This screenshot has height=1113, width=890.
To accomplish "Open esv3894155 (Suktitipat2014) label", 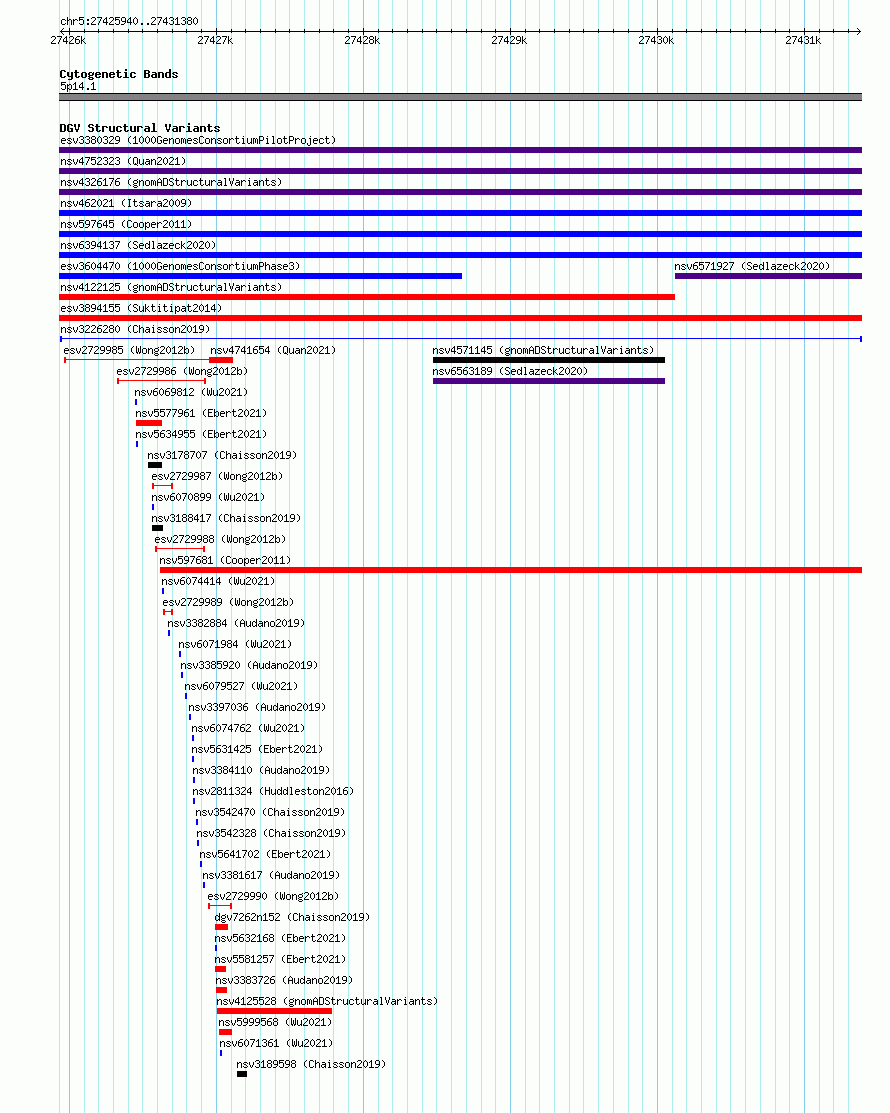I will coord(141,308).
